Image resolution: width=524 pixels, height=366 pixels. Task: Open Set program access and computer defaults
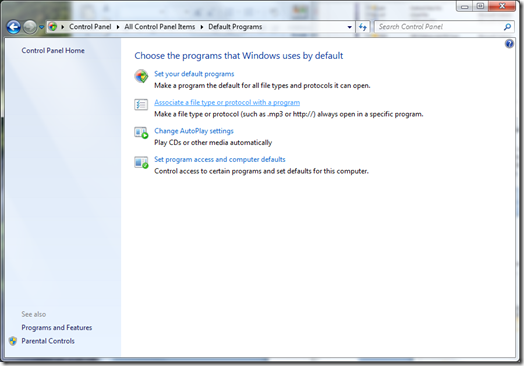[220, 159]
